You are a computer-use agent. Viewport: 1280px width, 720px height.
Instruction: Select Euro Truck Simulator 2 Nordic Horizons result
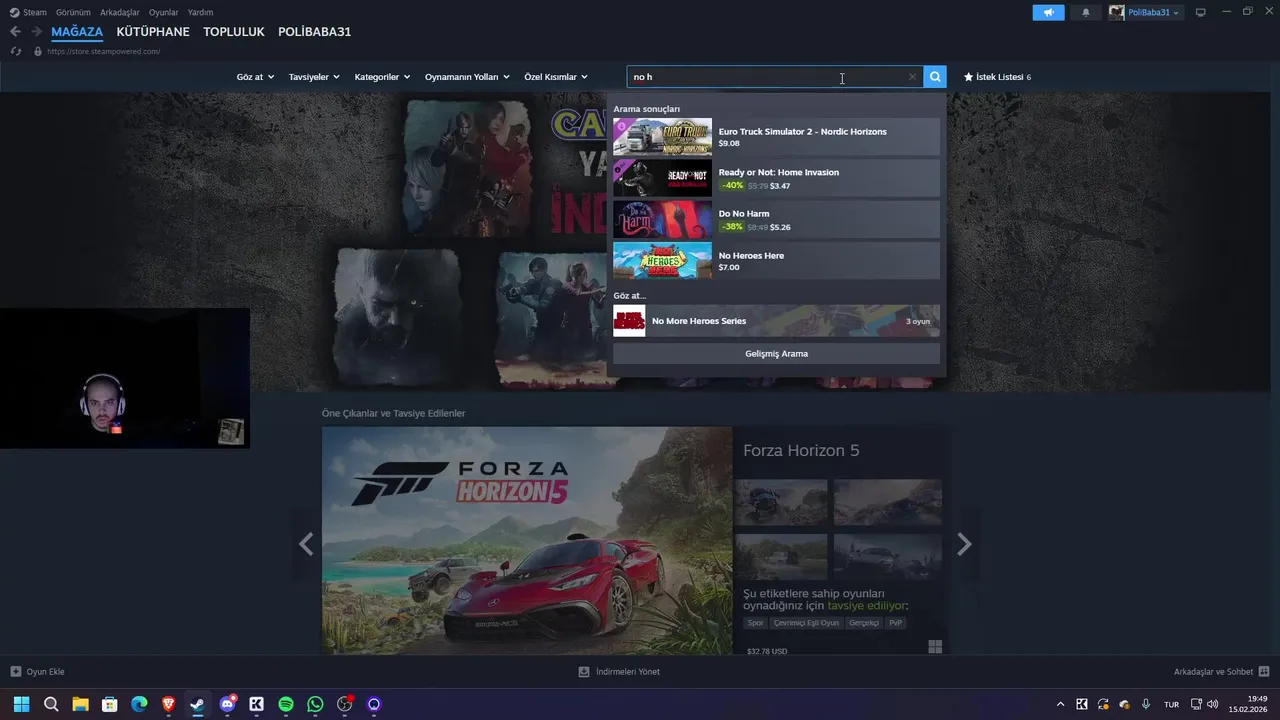(x=776, y=137)
